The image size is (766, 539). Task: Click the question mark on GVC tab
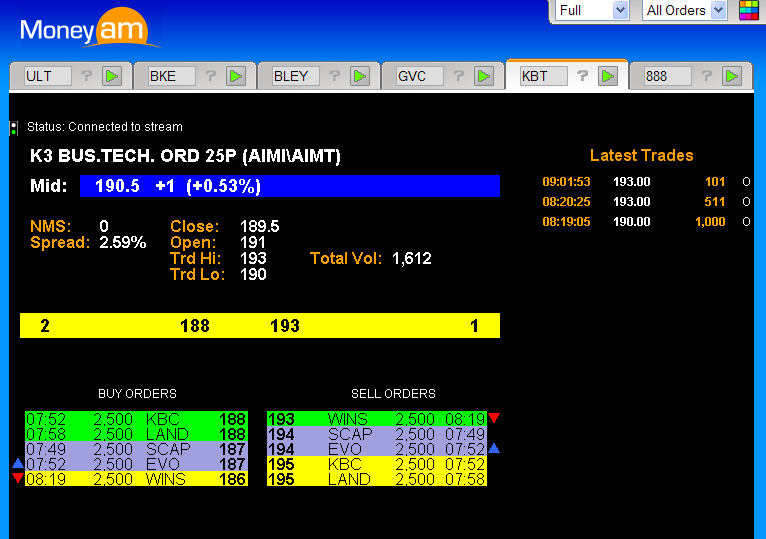459,76
